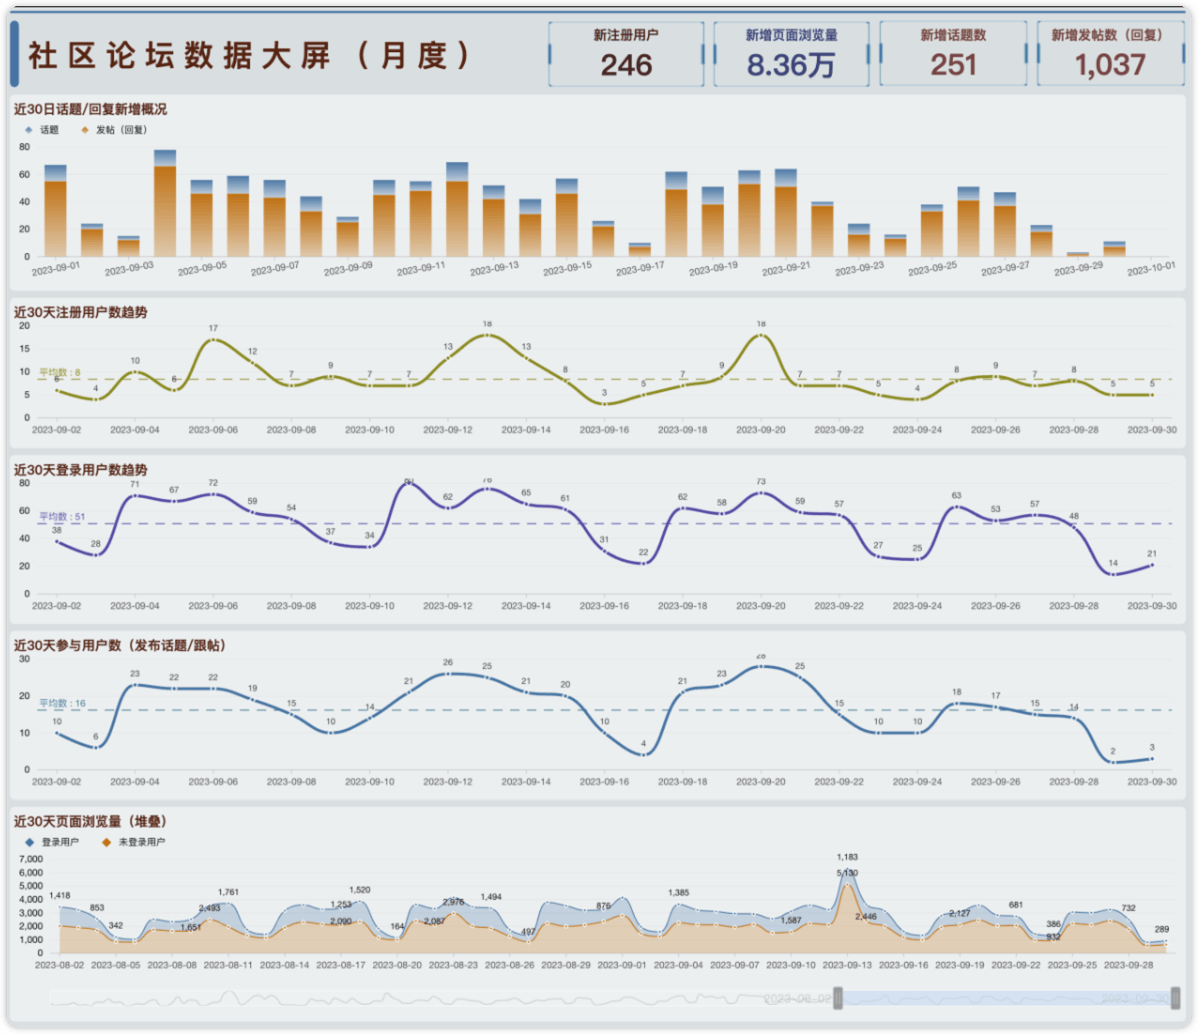Screen dimensions: 1198x1034
Task: Click the 社区论坛数据大屏（月度）title
Action: [x=249, y=56]
